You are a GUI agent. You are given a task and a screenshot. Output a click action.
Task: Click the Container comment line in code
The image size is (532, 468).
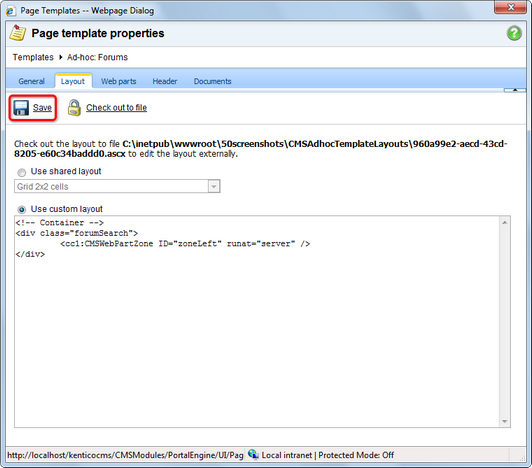59,223
